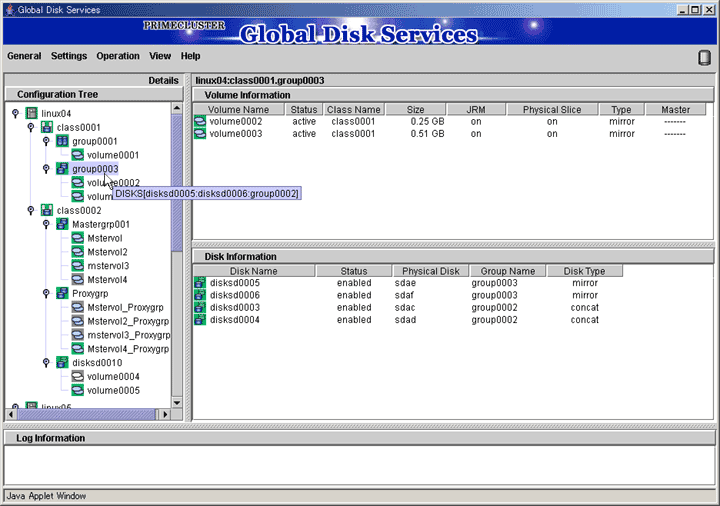Open the General menu
Image resolution: width=720 pixels, height=506 pixels.
24,56
